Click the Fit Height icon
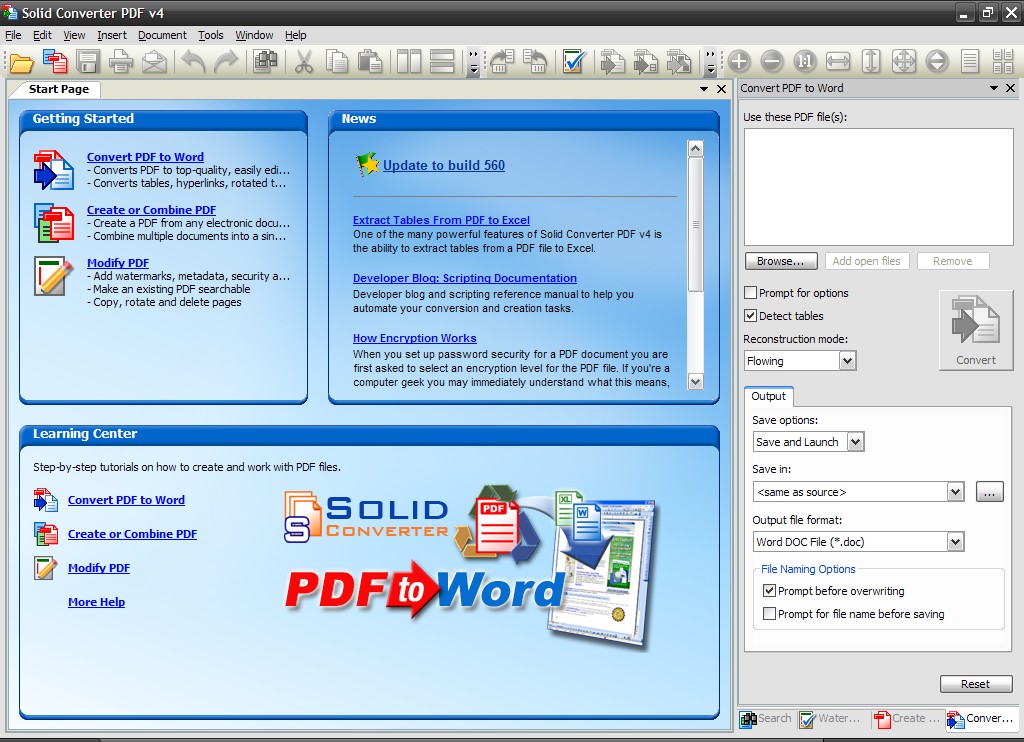Image resolution: width=1024 pixels, height=742 pixels. pos(871,62)
